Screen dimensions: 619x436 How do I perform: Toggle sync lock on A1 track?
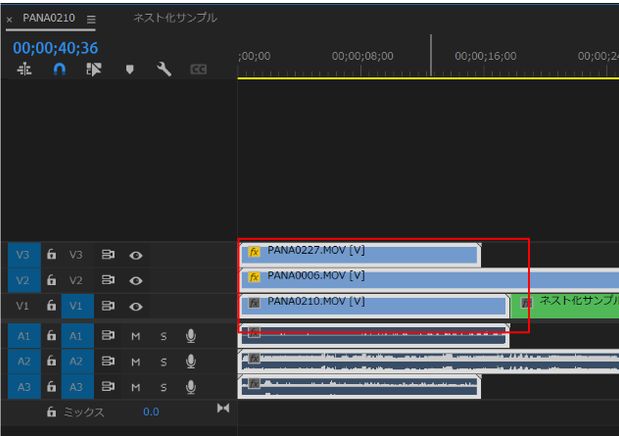[108, 336]
